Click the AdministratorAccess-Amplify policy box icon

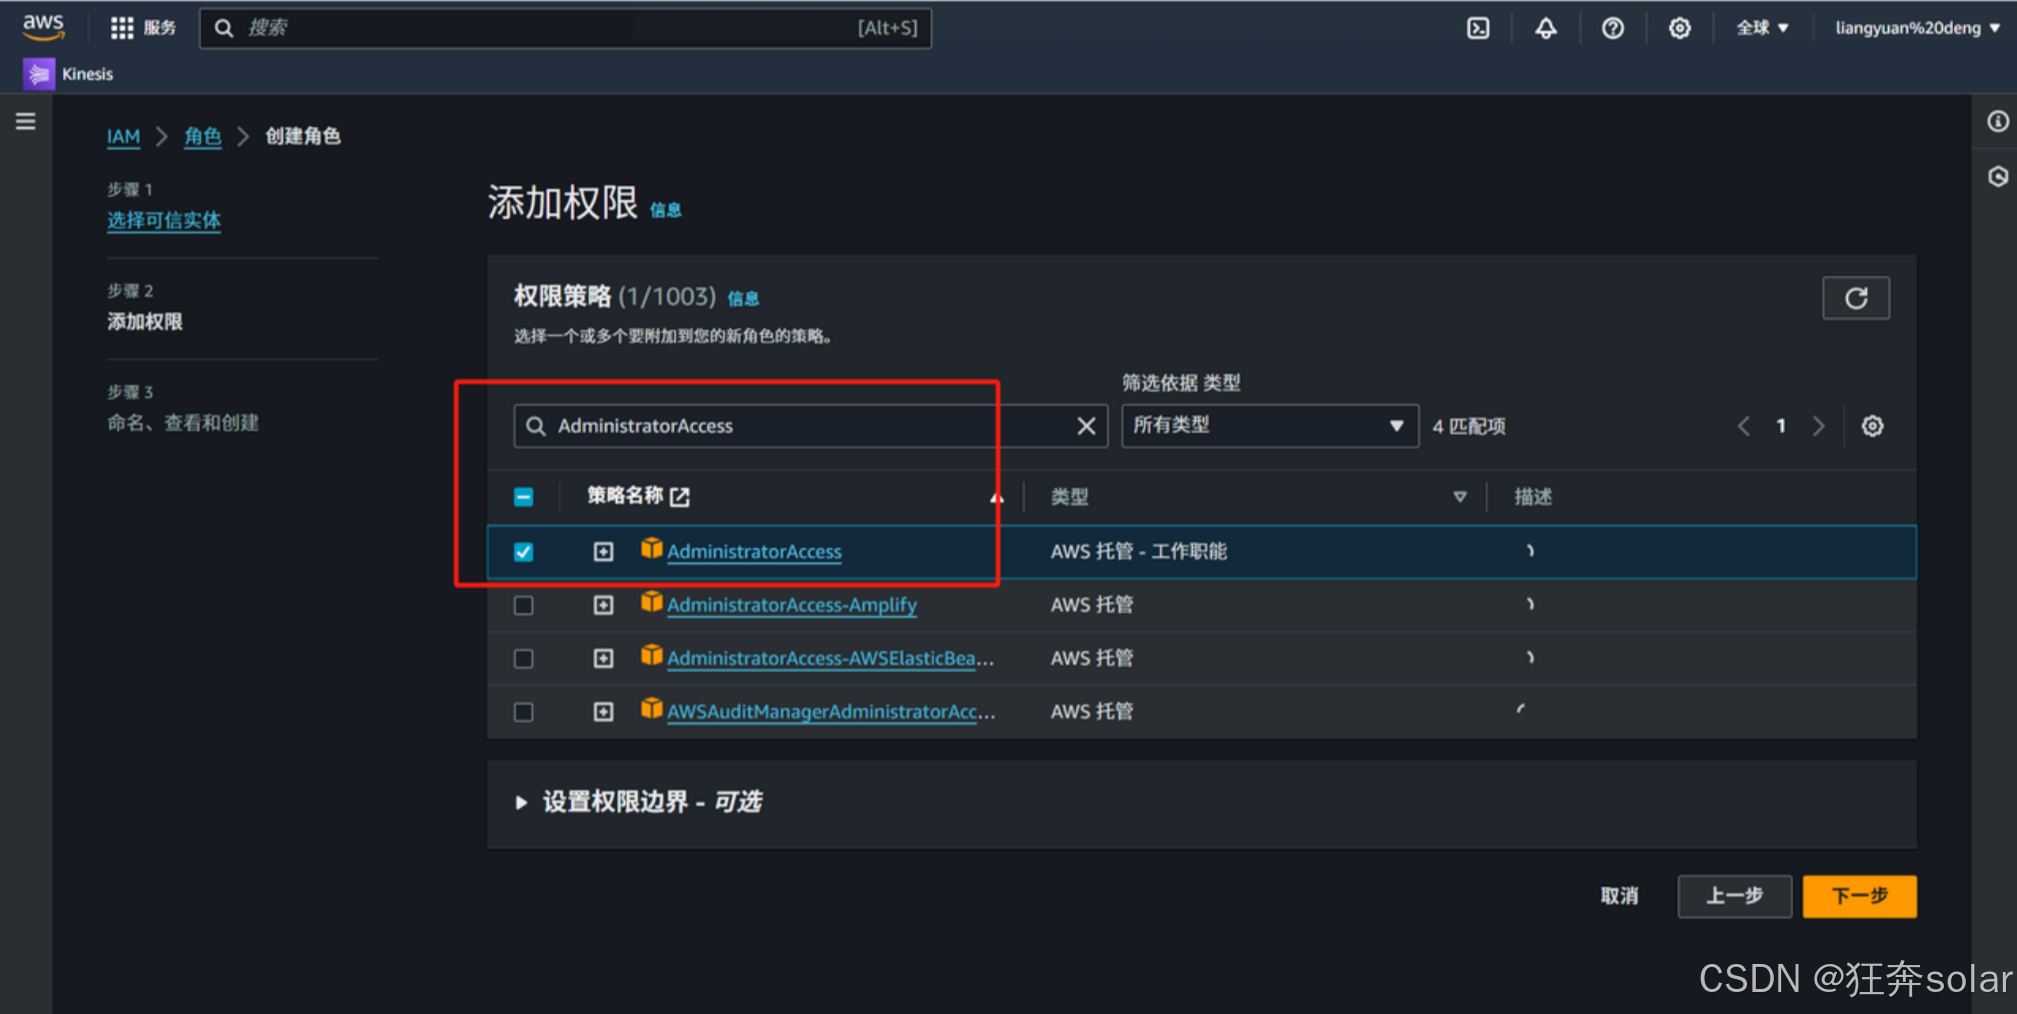652,601
